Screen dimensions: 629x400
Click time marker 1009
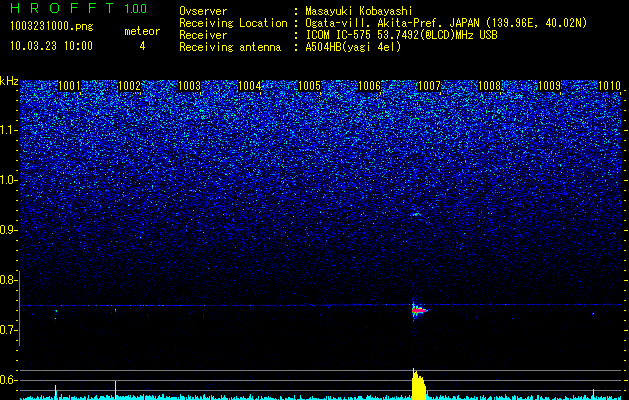click(x=550, y=86)
